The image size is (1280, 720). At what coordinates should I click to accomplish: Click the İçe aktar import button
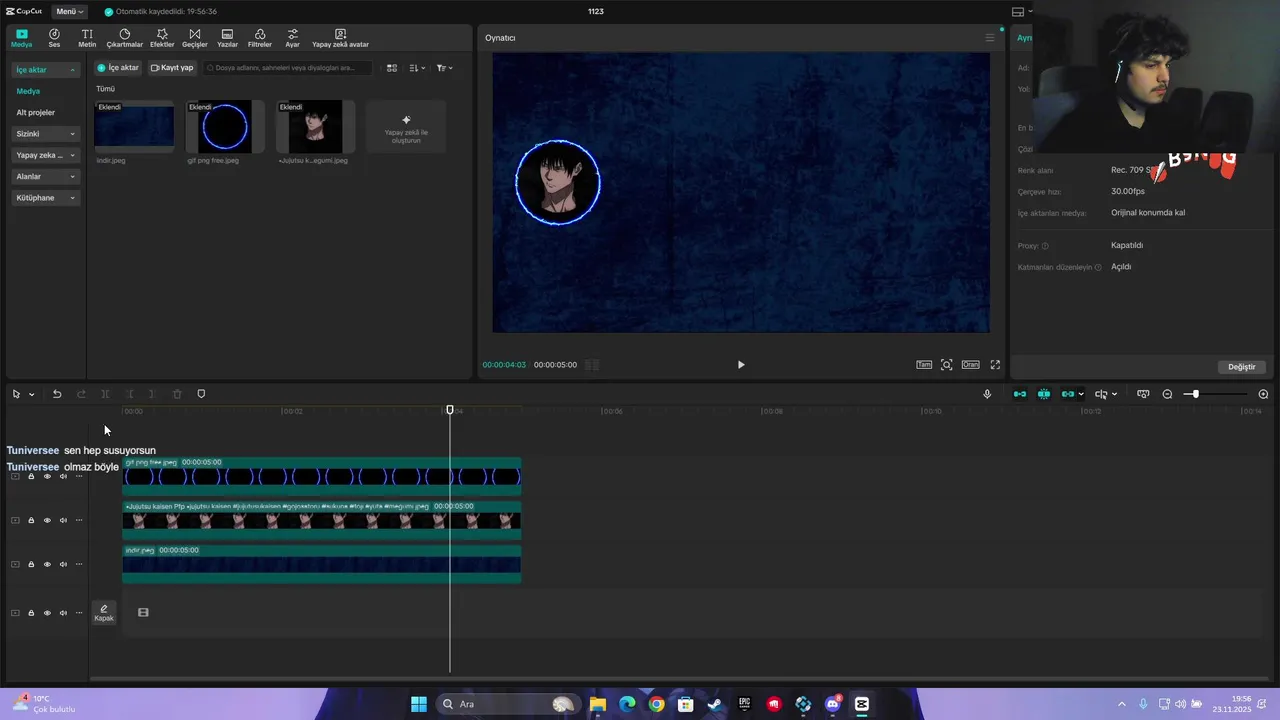[118, 68]
